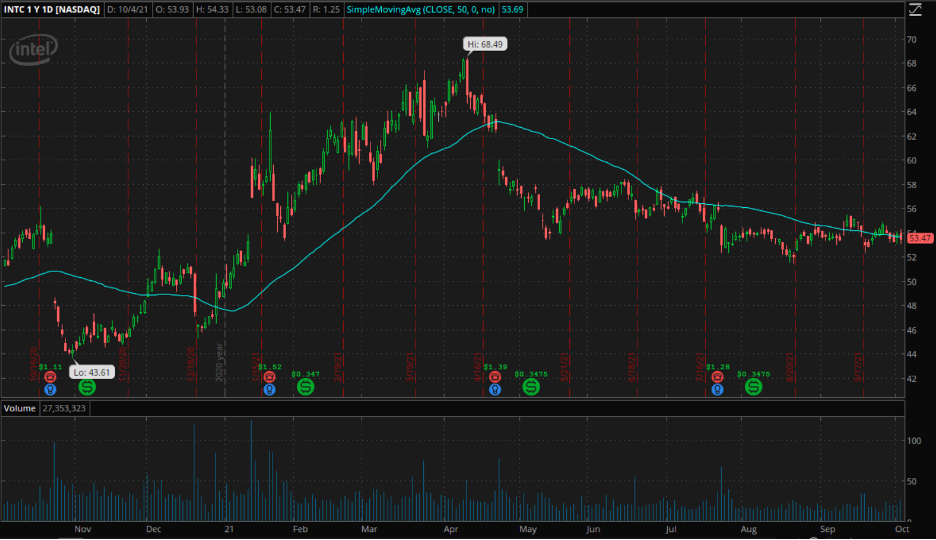
Task: Click the green dividend icon near the May label
Action: [531, 387]
